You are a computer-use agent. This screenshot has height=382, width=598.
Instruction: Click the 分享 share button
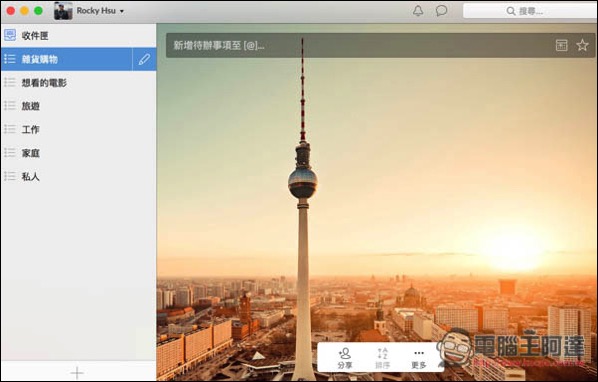click(345, 358)
